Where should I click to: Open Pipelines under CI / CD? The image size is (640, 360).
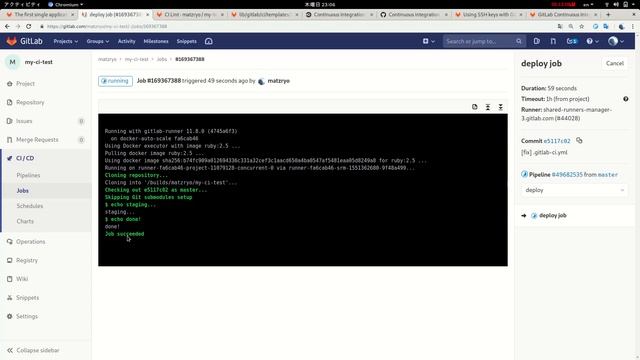[28, 175]
